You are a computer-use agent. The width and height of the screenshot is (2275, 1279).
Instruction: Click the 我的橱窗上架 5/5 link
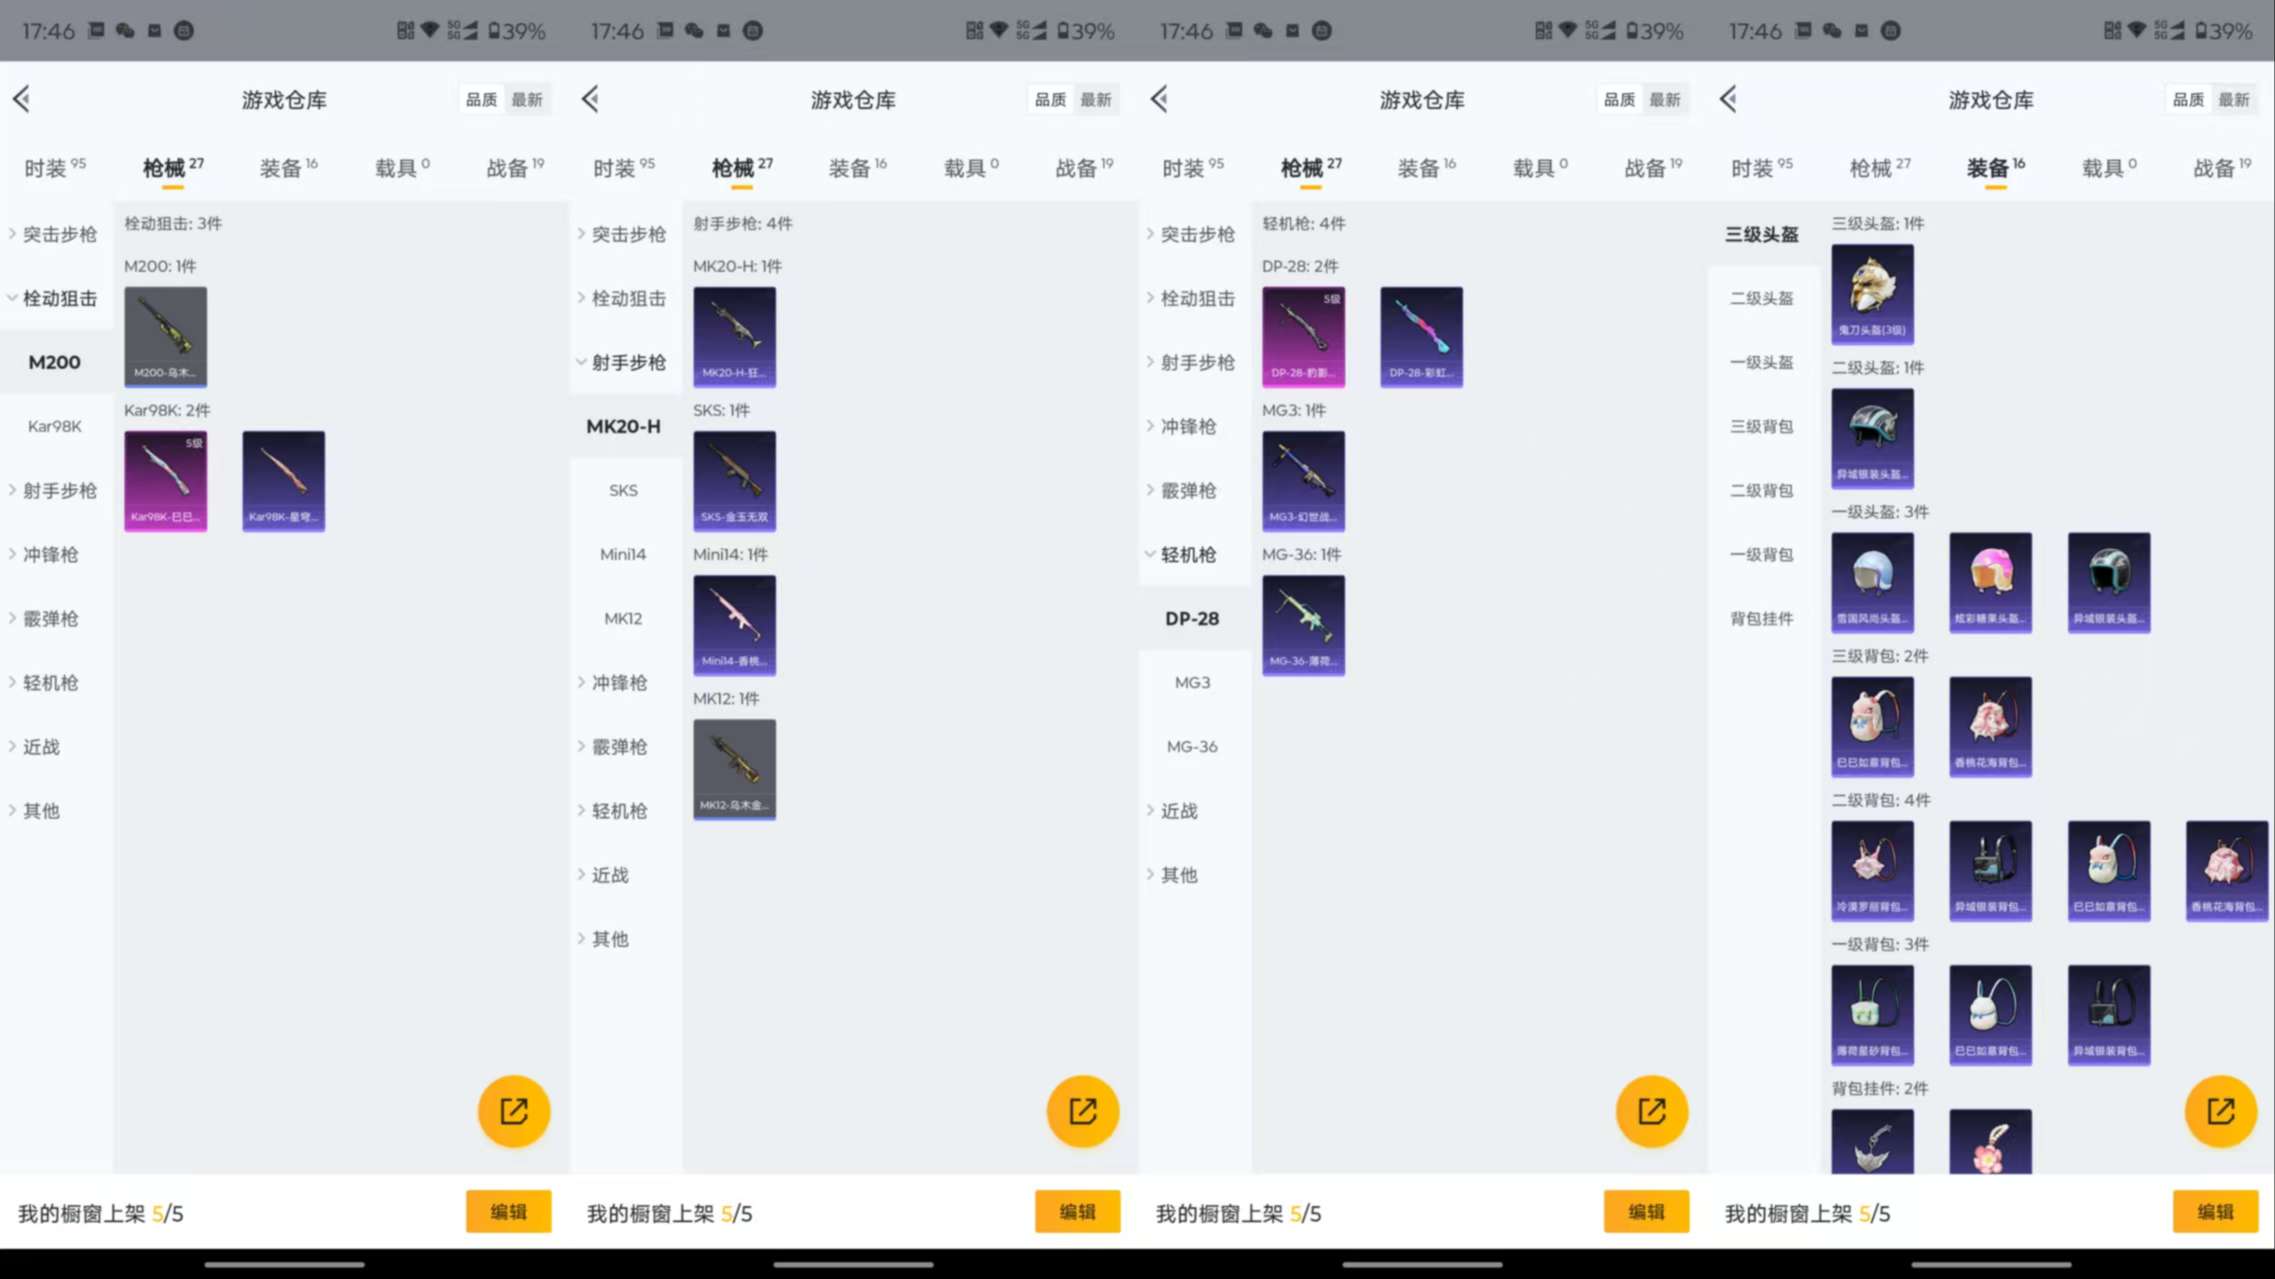[x=1807, y=1213]
